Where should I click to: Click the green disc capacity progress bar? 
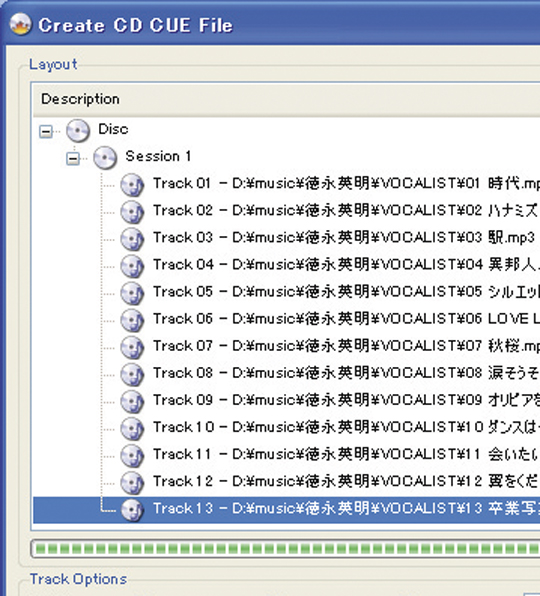(285, 549)
